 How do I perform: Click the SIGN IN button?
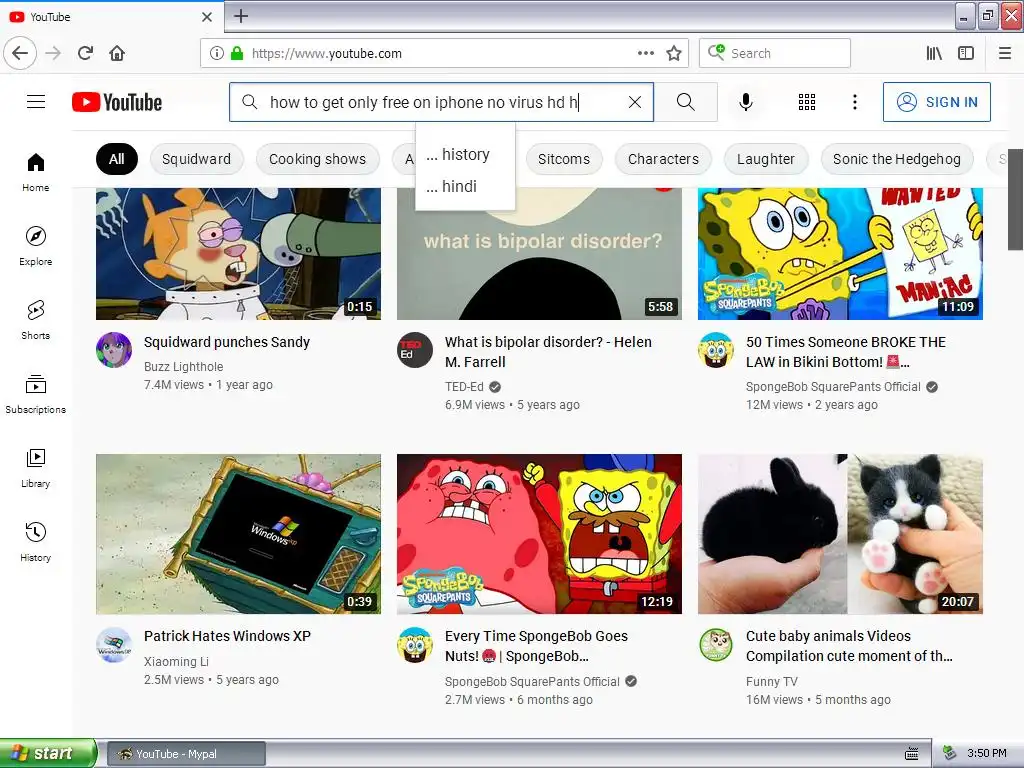(936, 102)
